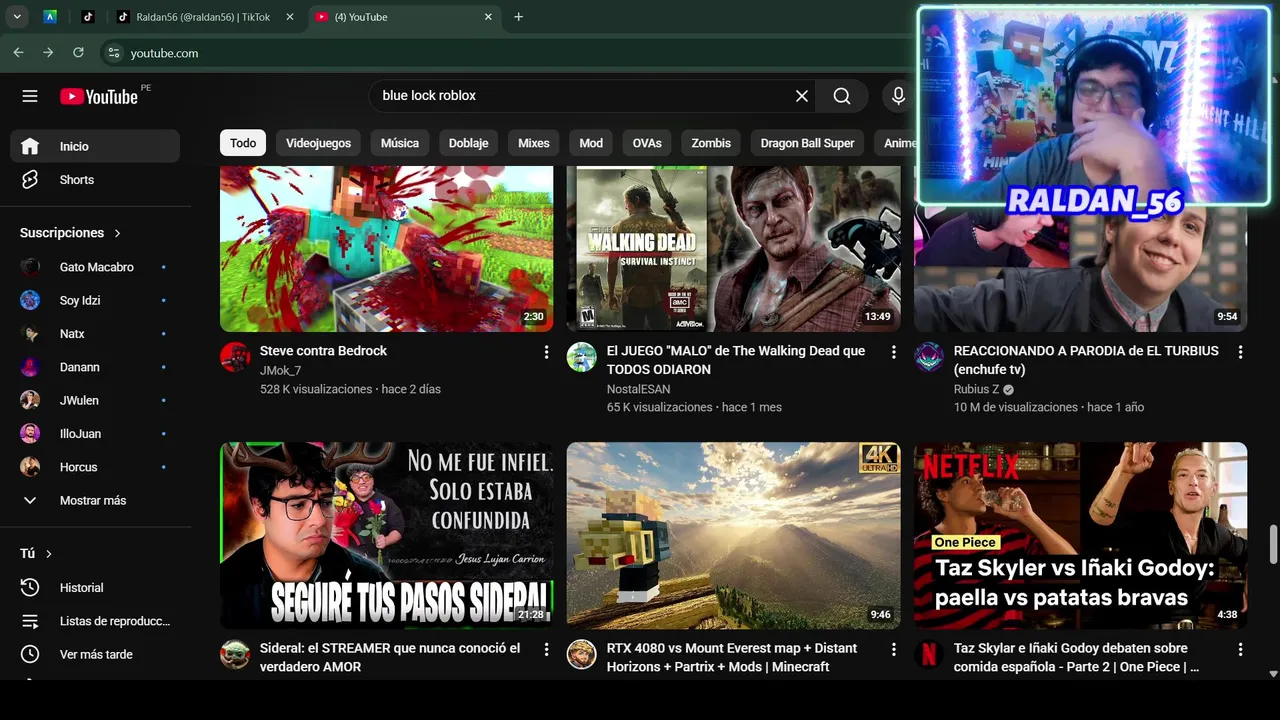Click Netflix channel avatar
Viewport: 1280px width, 720px height.
pos(929,654)
